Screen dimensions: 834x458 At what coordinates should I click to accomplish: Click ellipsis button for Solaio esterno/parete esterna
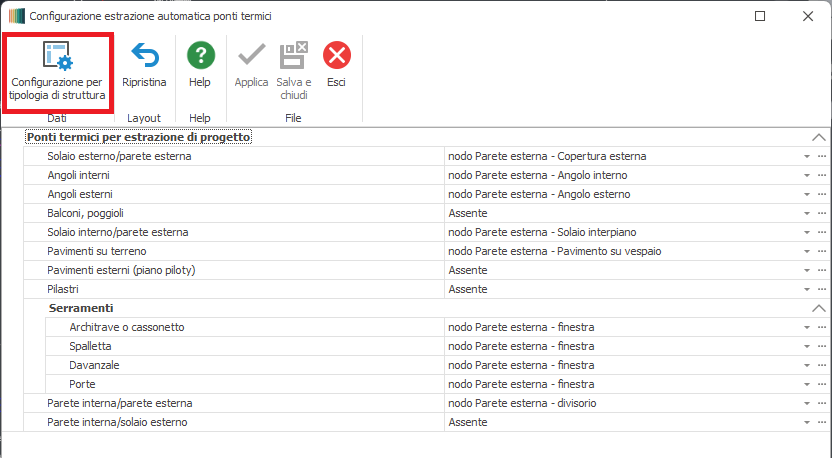pyautogui.click(x=822, y=157)
